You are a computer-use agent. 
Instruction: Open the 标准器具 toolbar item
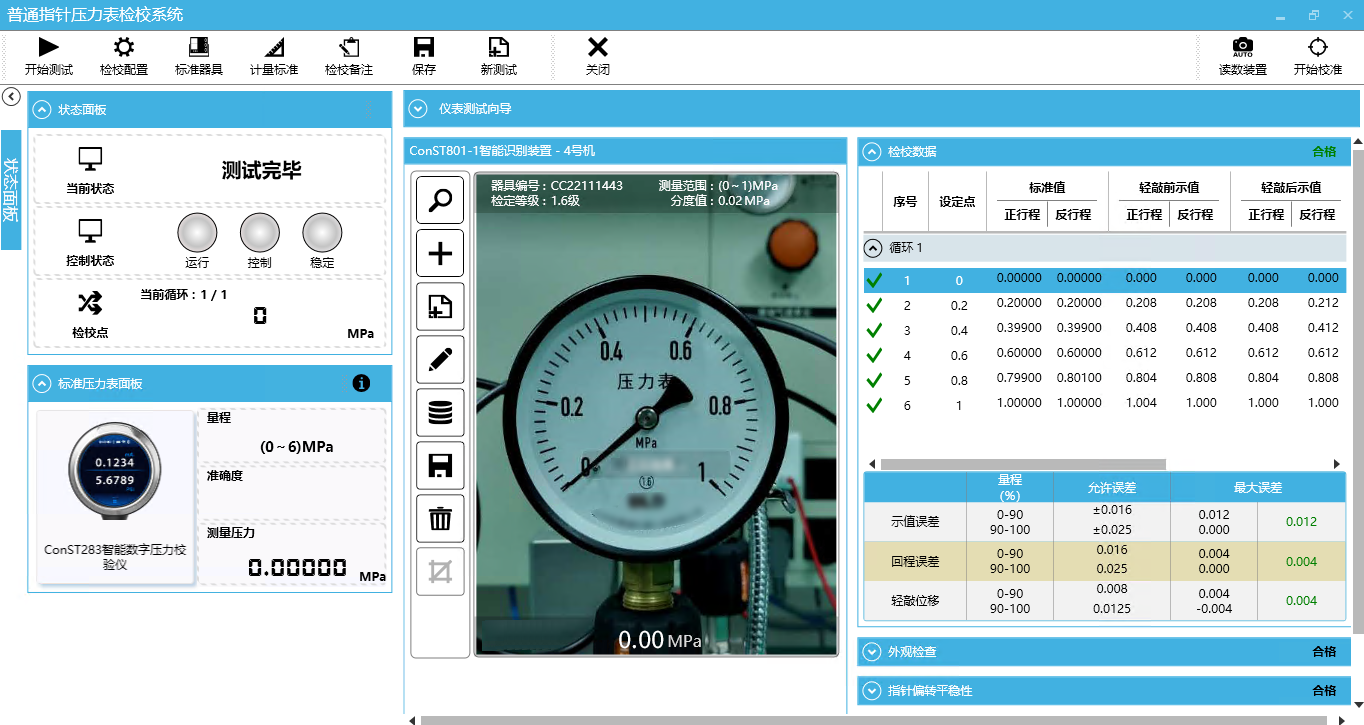click(x=198, y=47)
